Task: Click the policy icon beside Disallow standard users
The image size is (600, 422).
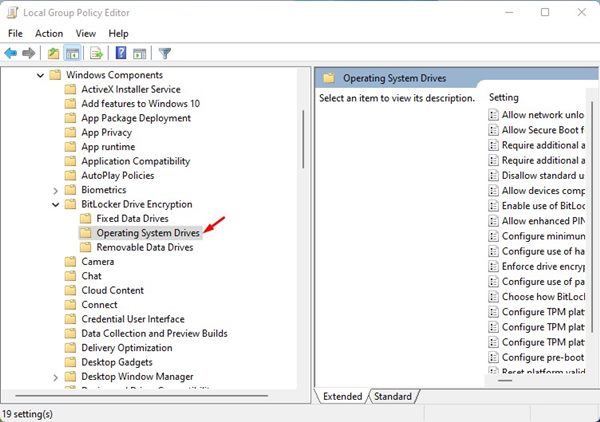Action: tap(494, 175)
